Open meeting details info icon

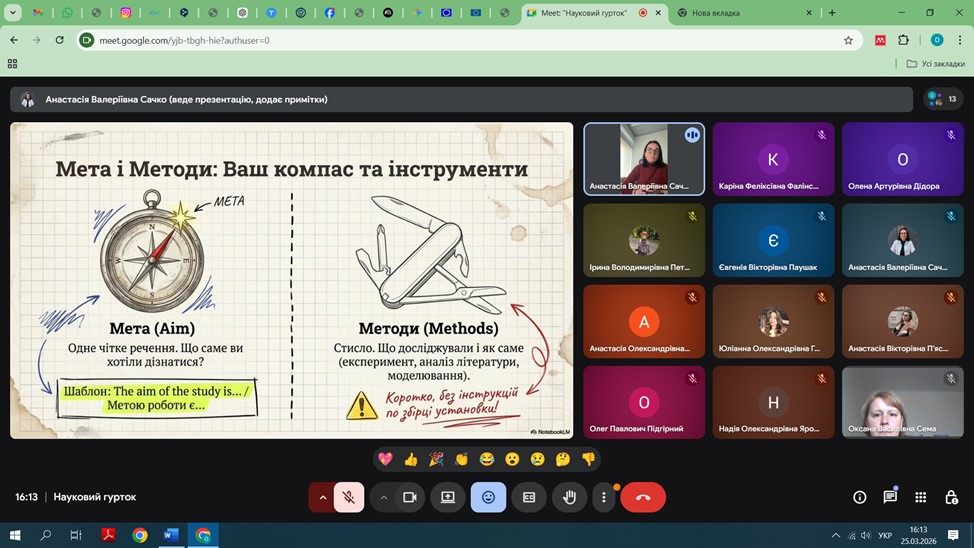pyautogui.click(x=860, y=497)
